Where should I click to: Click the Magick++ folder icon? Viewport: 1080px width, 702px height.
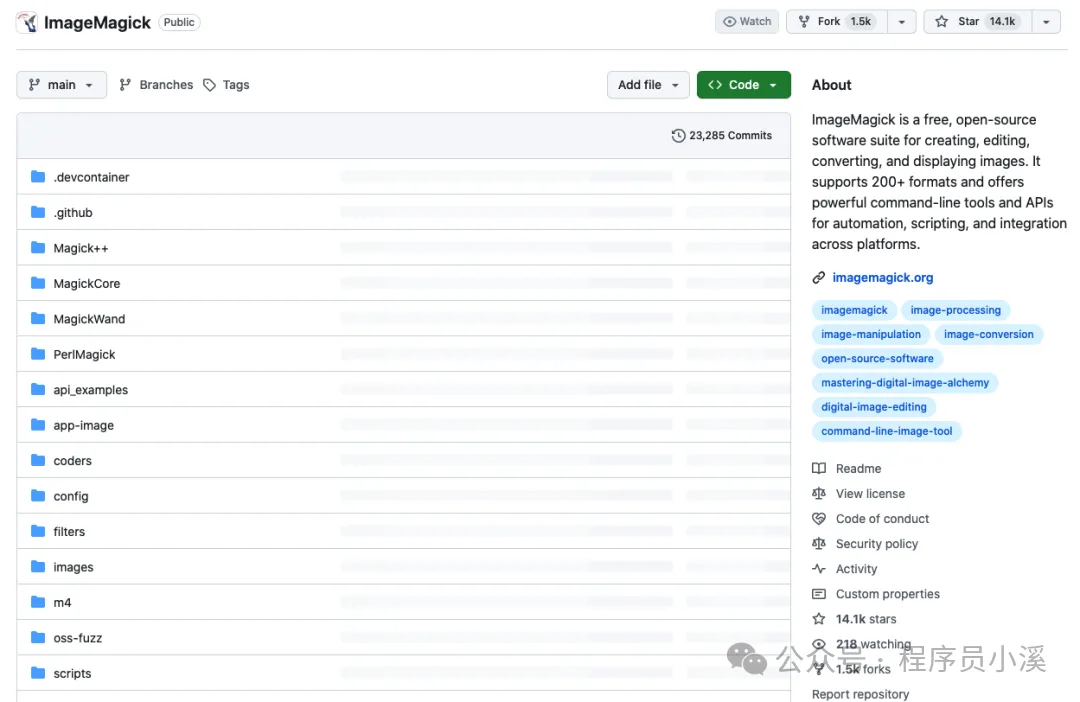click(x=38, y=248)
